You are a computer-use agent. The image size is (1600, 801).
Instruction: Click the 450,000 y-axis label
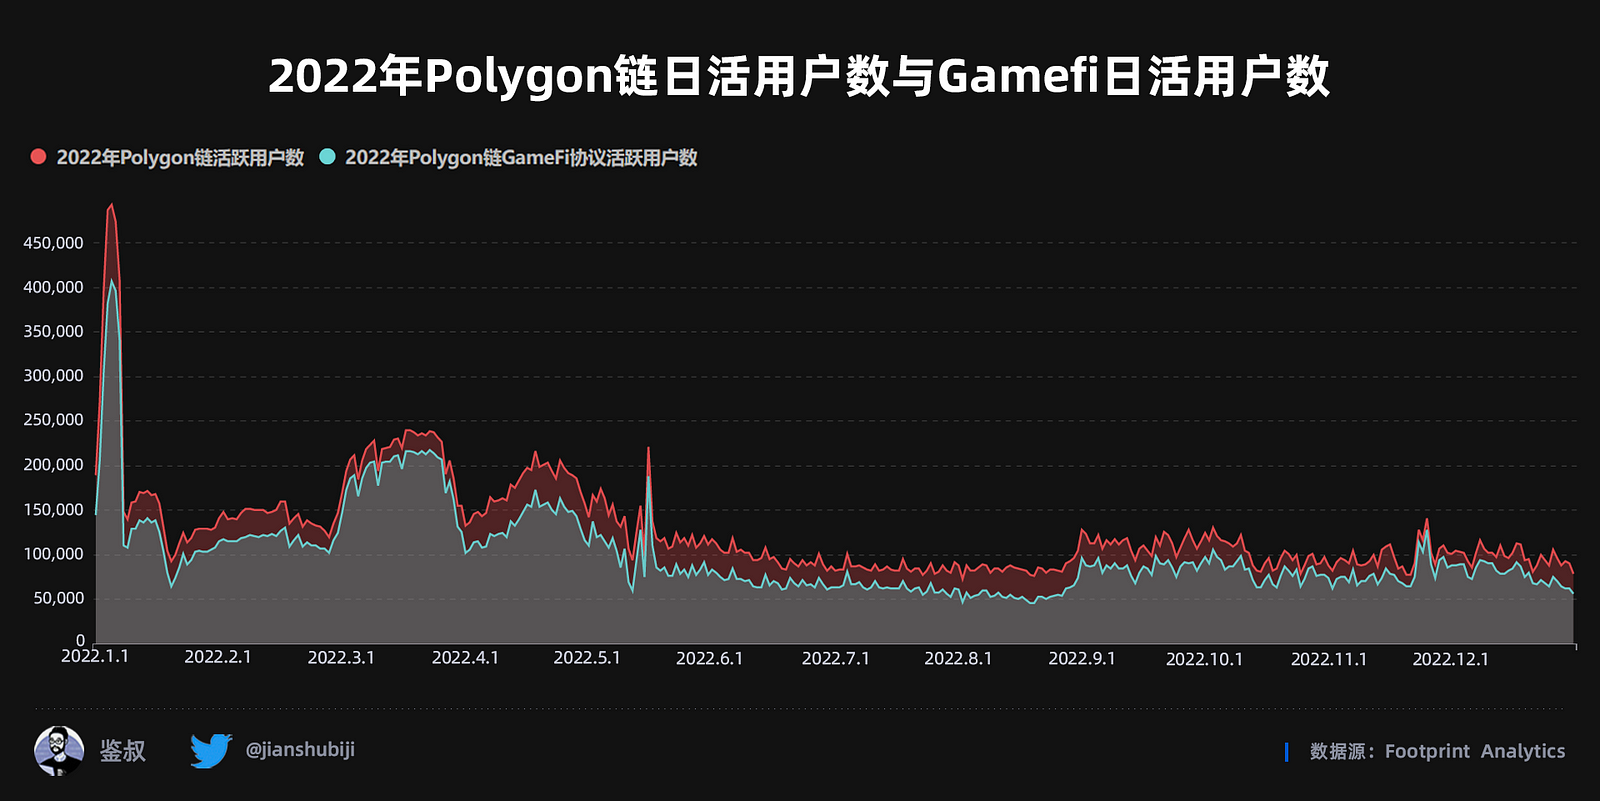(x=53, y=243)
